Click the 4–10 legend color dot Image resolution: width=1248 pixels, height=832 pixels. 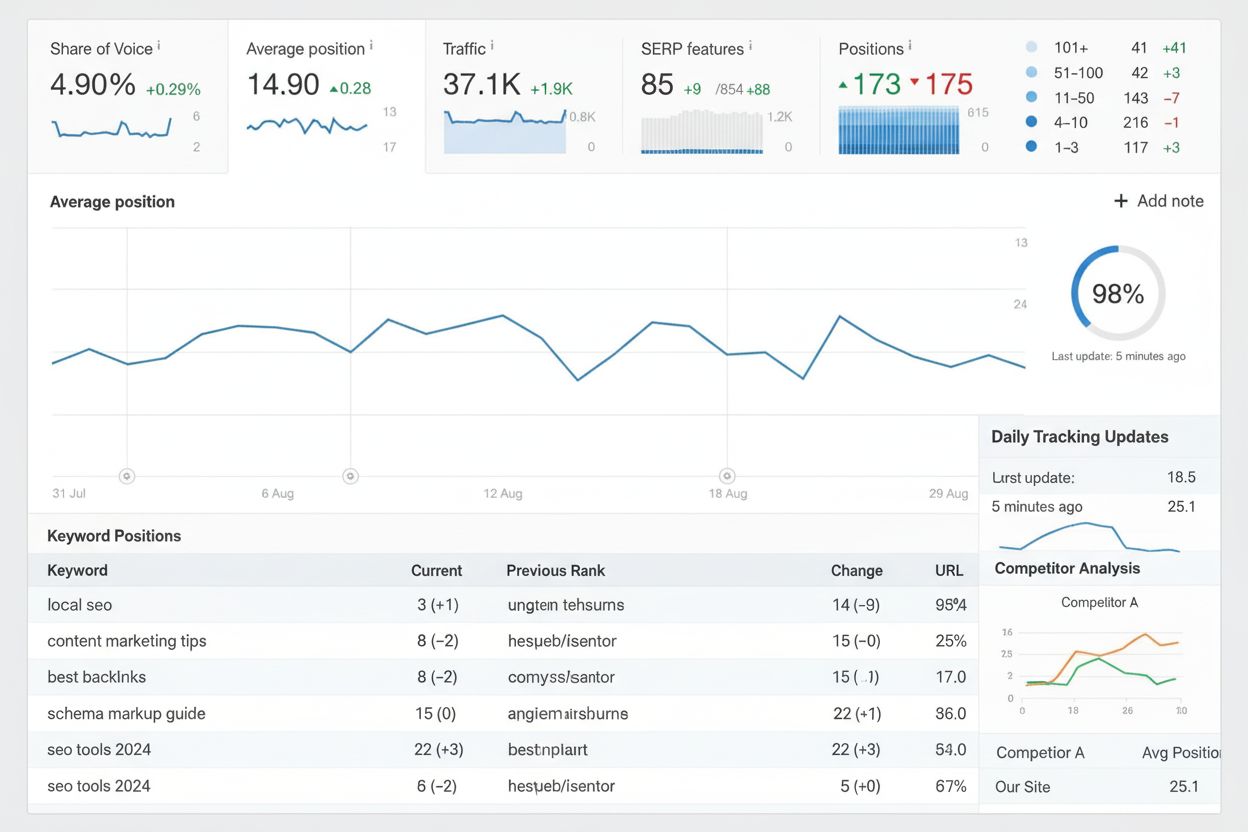(x=1031, y=122)
